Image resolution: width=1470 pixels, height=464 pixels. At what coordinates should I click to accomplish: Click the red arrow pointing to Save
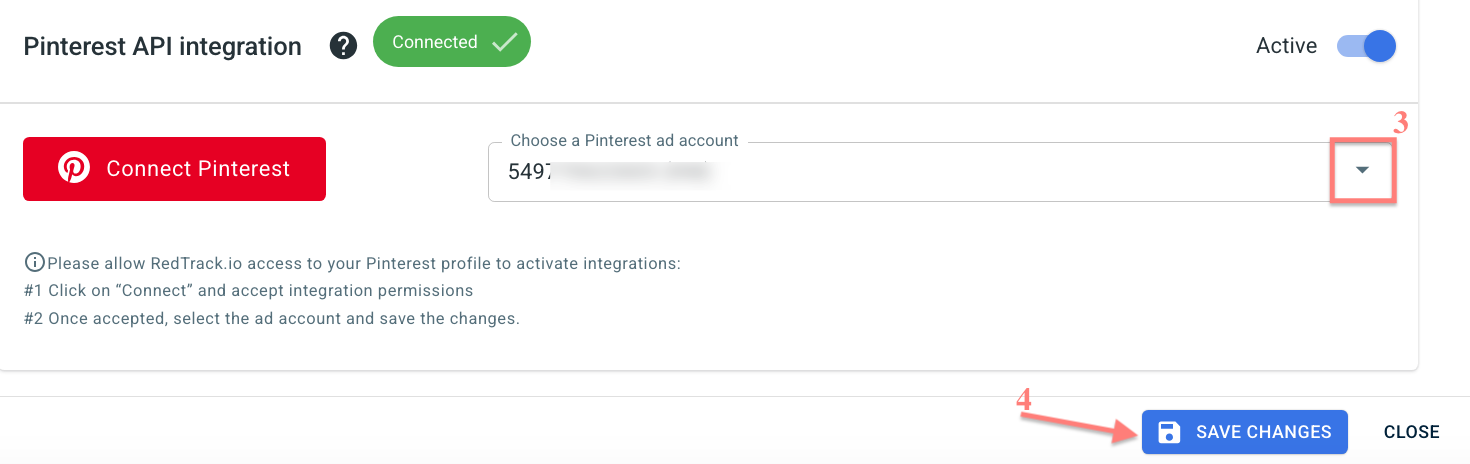click(x=1080, y=423)
